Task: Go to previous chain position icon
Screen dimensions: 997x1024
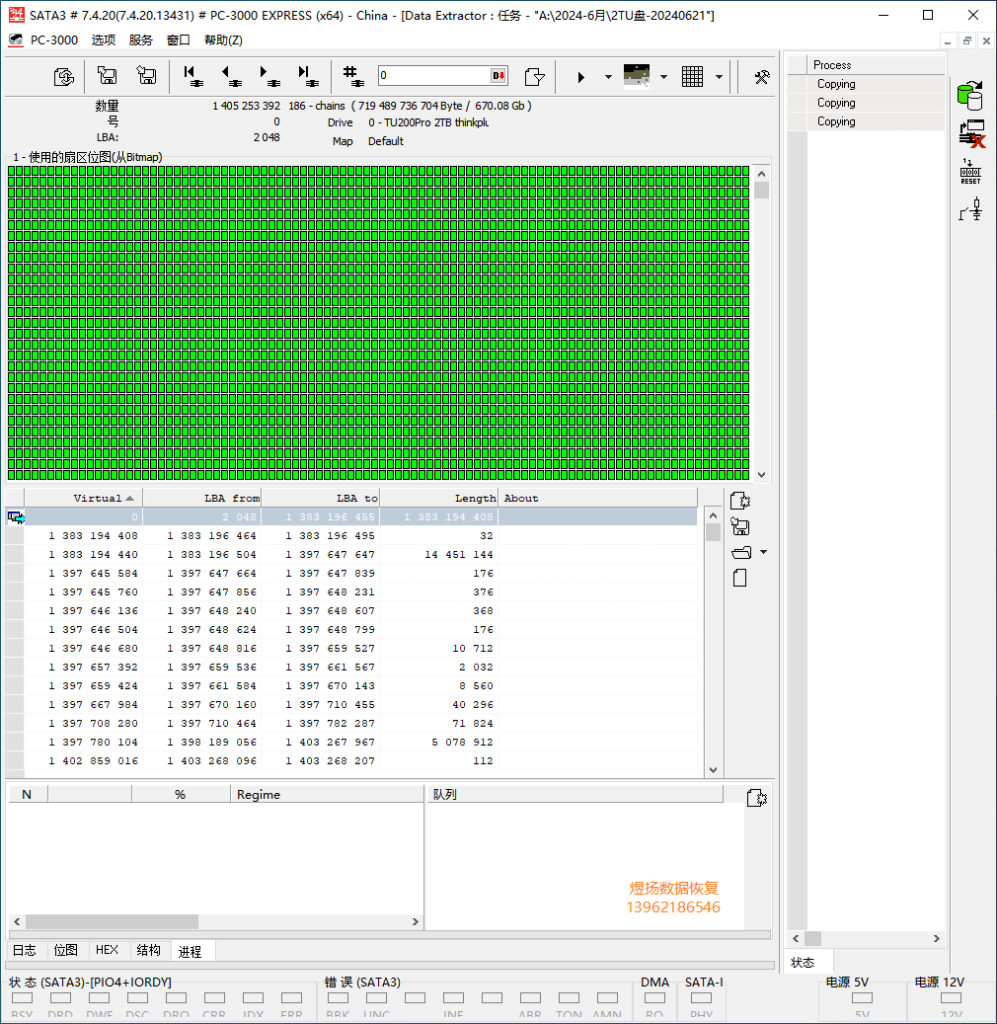Action: click(231, 76)
